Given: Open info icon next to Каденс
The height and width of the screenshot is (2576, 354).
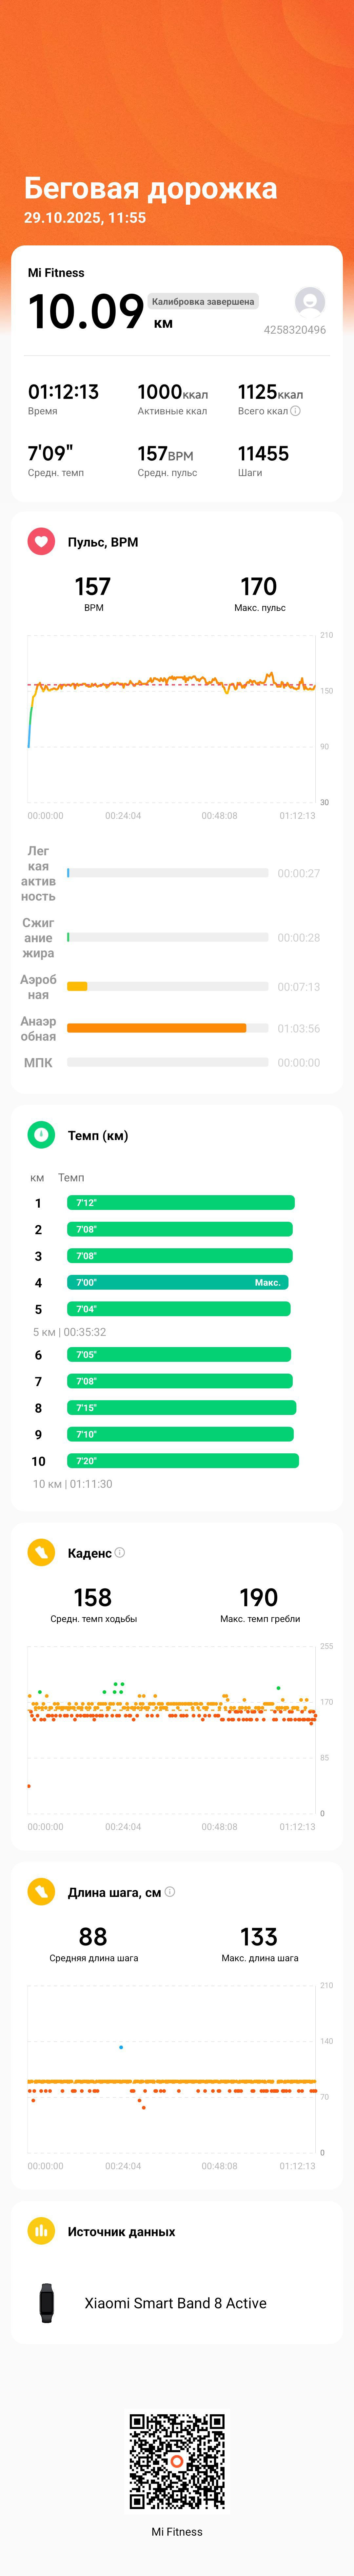Looking at the screenshot, I should click(120, 1552).
